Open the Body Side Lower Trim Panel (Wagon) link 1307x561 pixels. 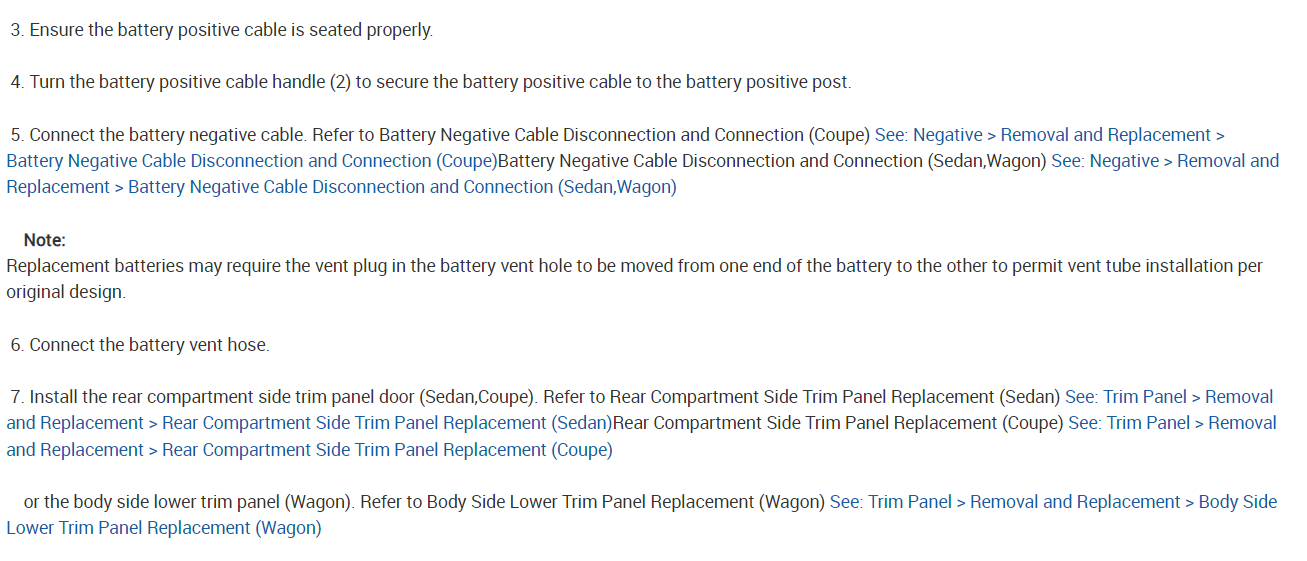click(1052, 502)
